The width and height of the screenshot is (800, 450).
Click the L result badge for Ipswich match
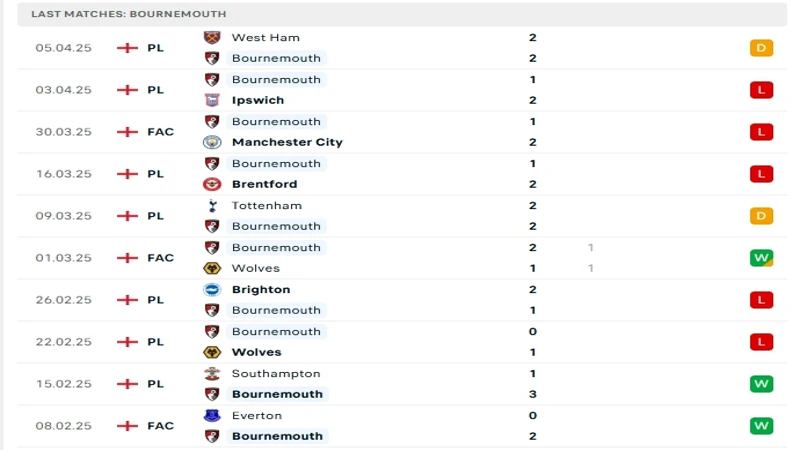click(x=761, y=90)
